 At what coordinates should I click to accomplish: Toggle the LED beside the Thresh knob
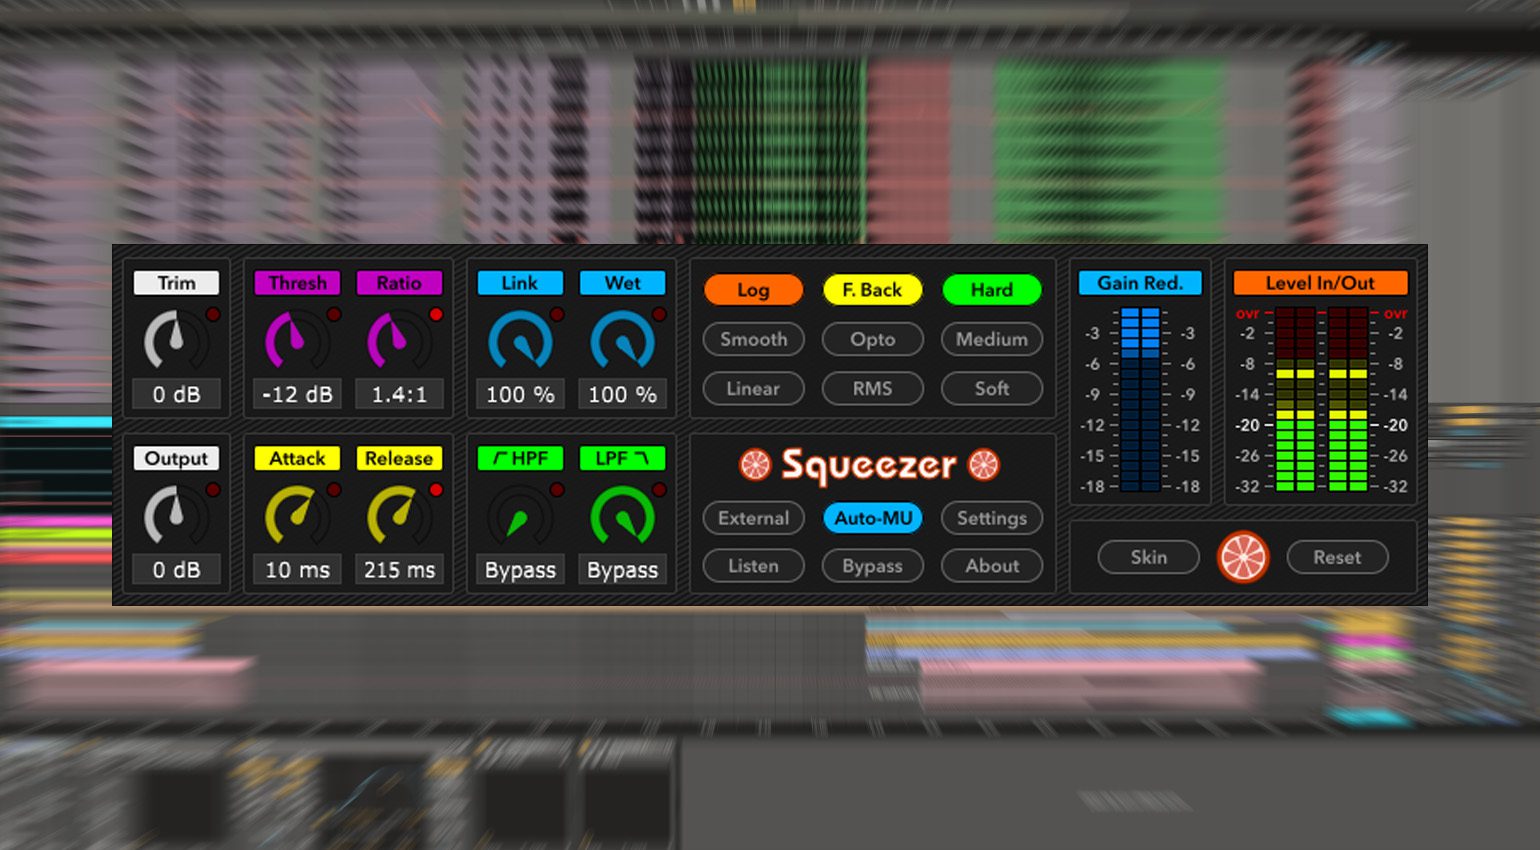pyautogui.click(x=334, y=314)
